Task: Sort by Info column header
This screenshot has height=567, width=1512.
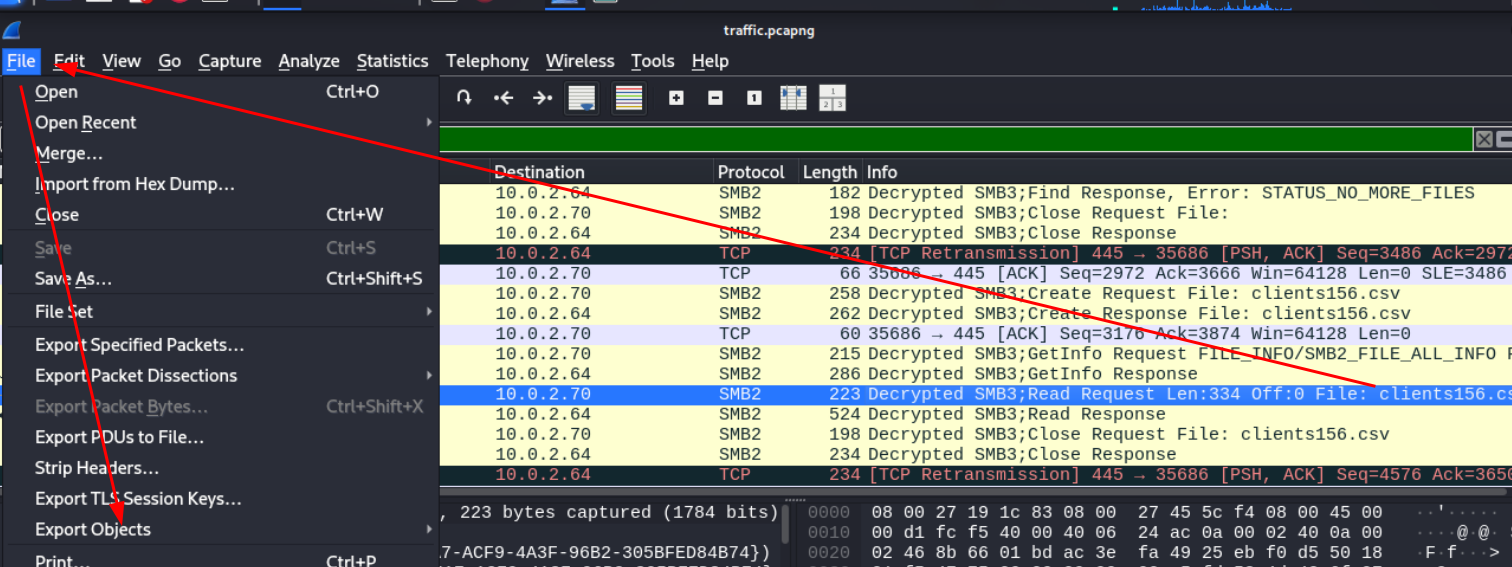Action: tap(1187, 172)
